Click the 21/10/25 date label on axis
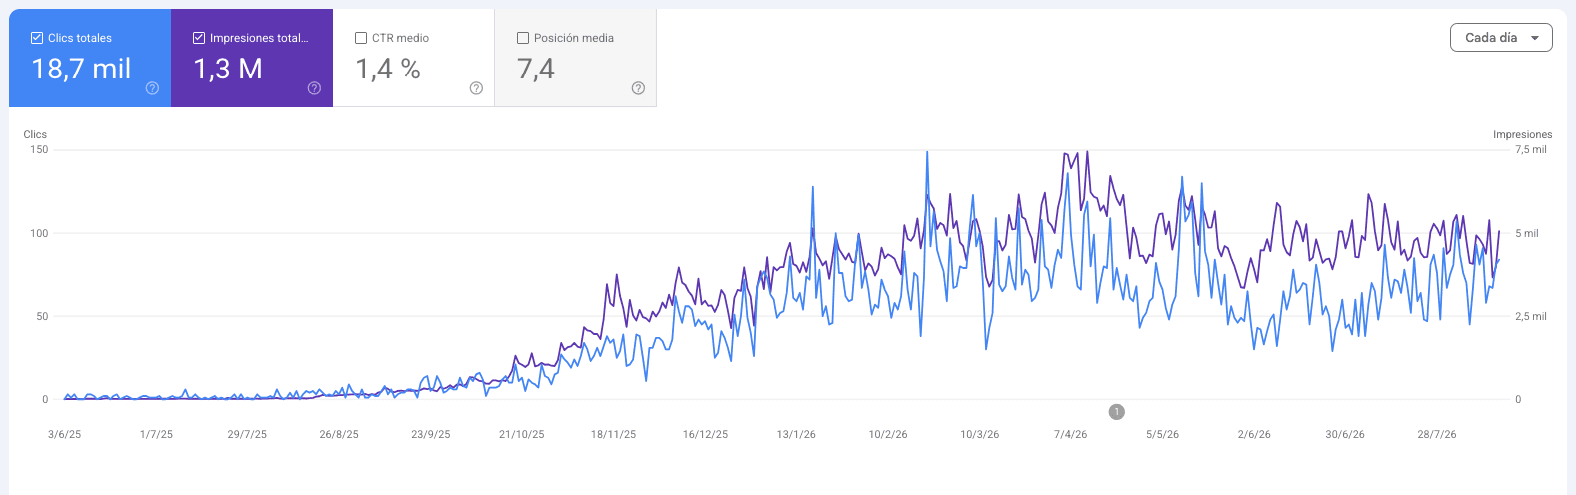This screenshot has height=495, width=1576. (522, 434)
